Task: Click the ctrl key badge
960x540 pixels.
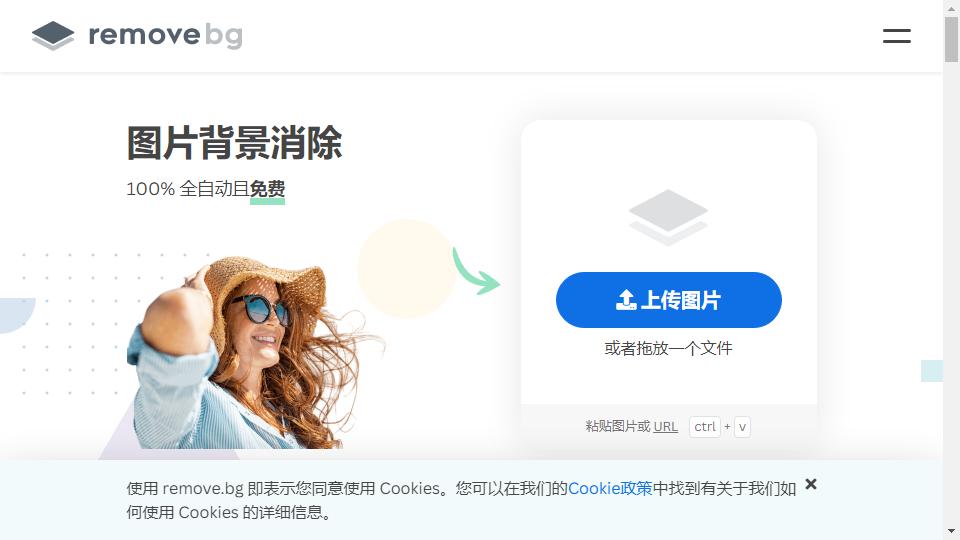Action: pyautogui.click(x=705, y=427)
